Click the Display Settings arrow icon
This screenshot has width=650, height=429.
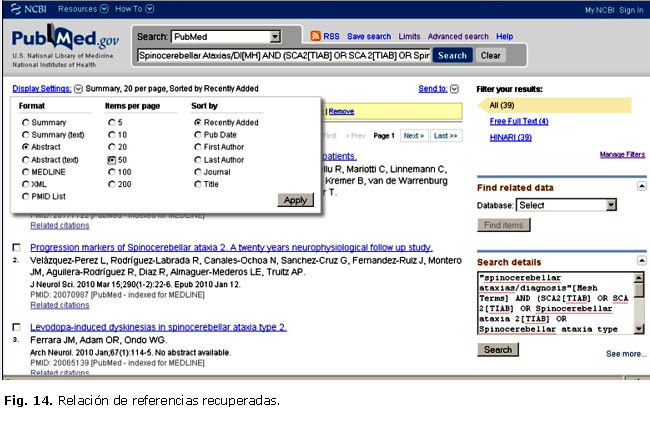79,89
